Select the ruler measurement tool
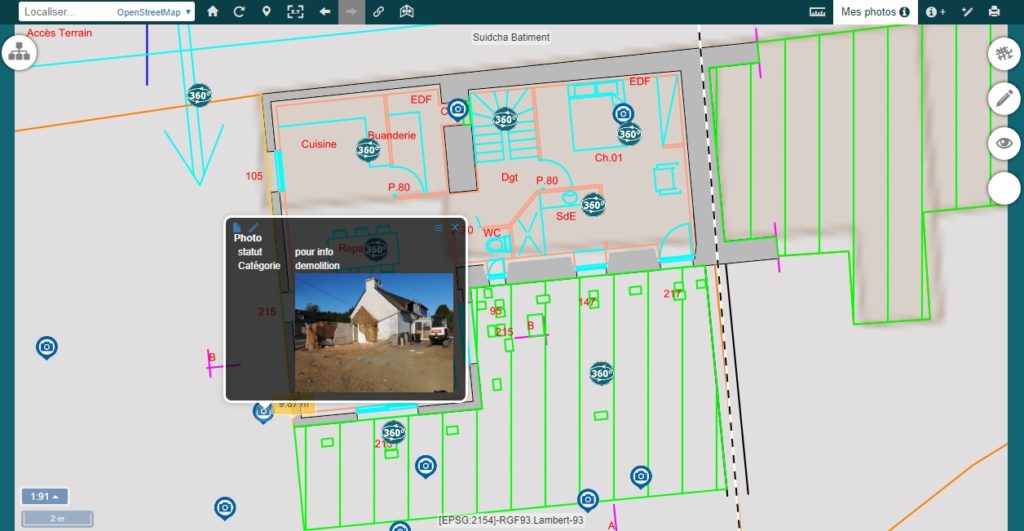The width and height of the screenshot is (1024, 531). [817, 12]
